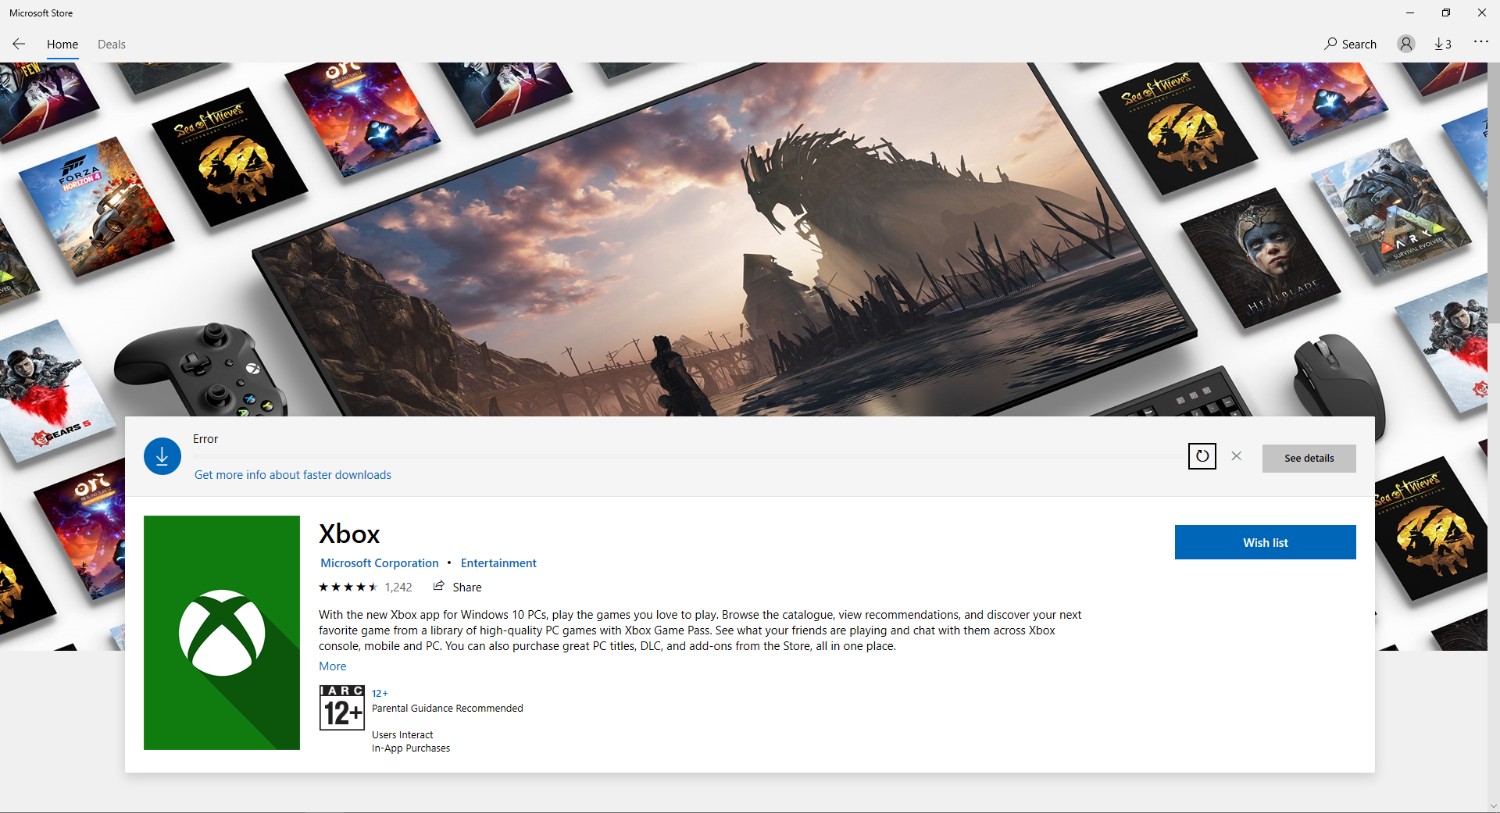
Task: Click the In-App Purchases text
Action: coord(411,748)
